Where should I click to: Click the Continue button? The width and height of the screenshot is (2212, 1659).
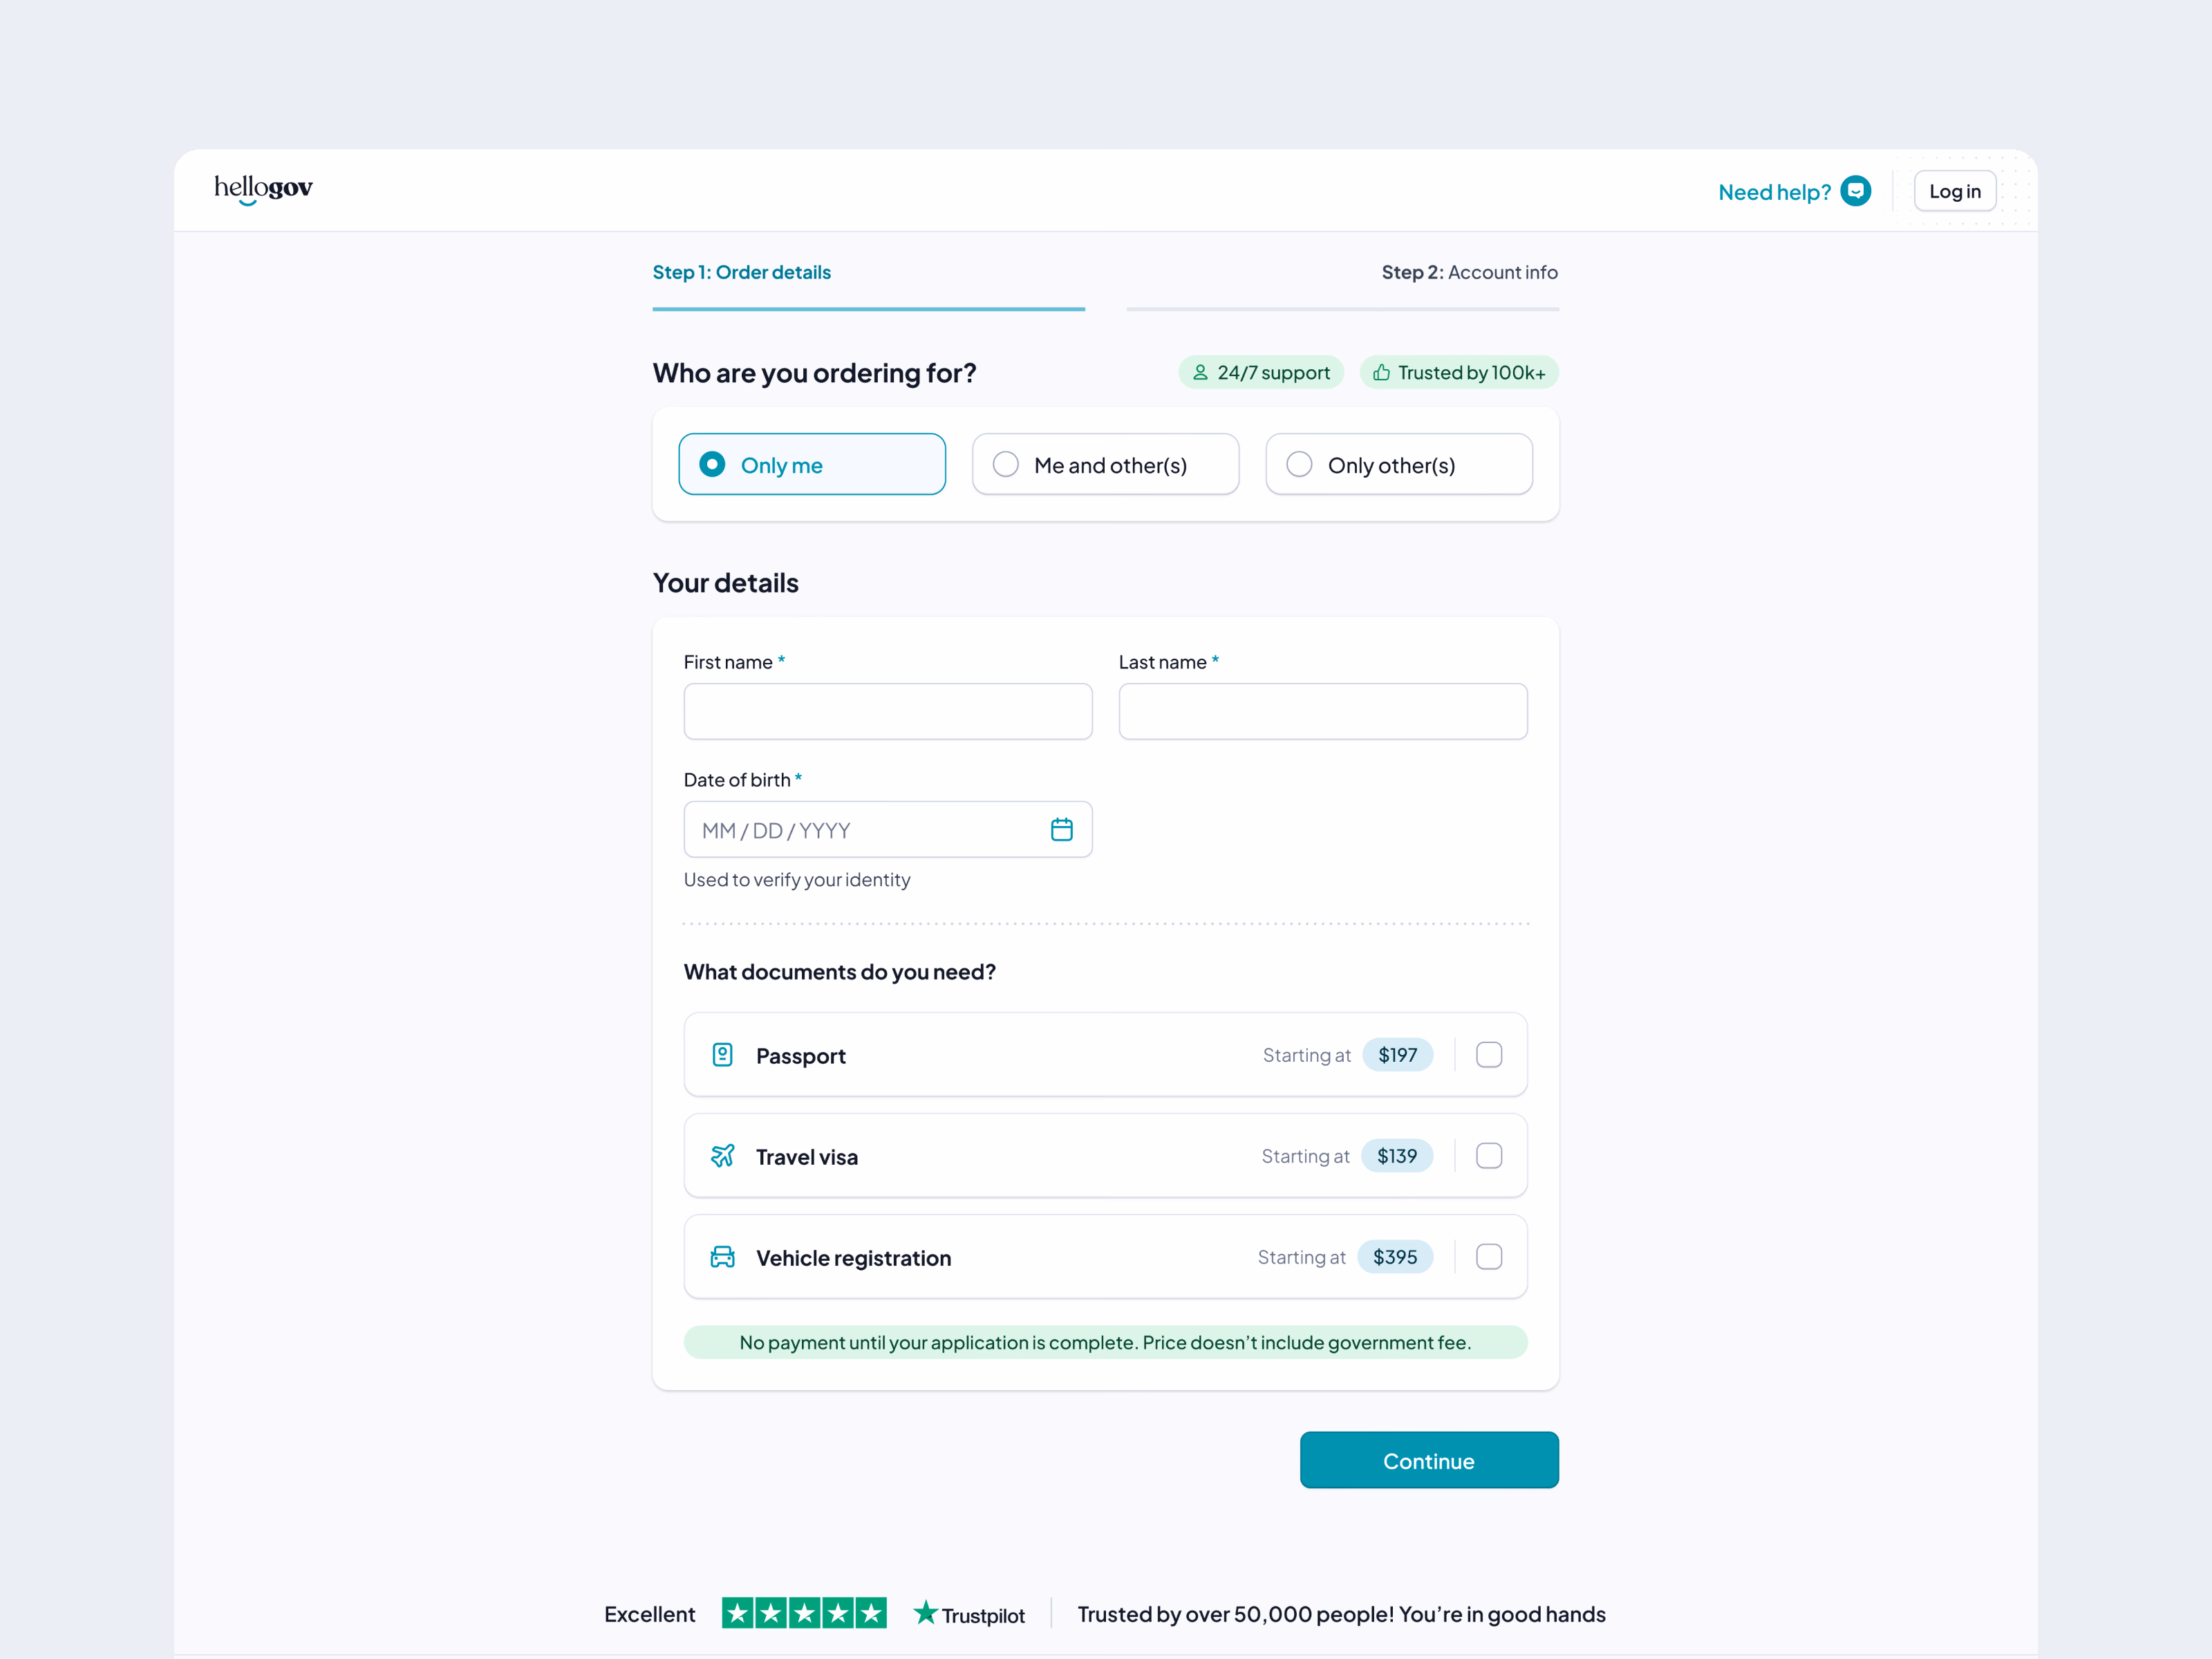[1429, 1460]
